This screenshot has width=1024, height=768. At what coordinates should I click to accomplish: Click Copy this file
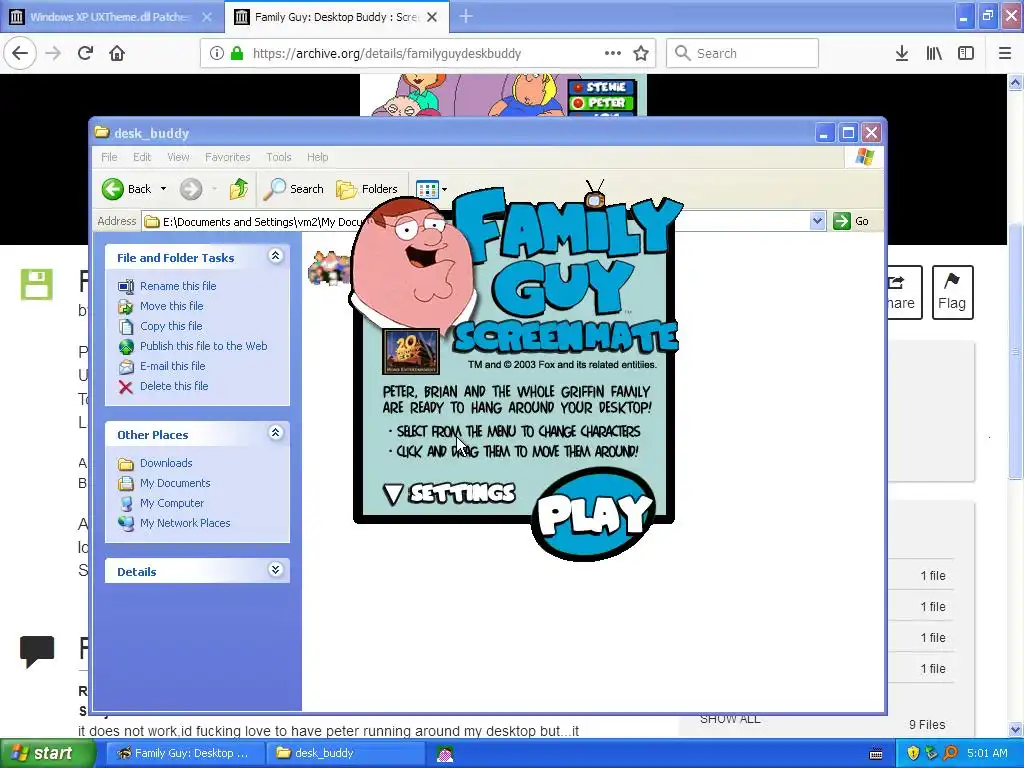click(x=171, y=326)
